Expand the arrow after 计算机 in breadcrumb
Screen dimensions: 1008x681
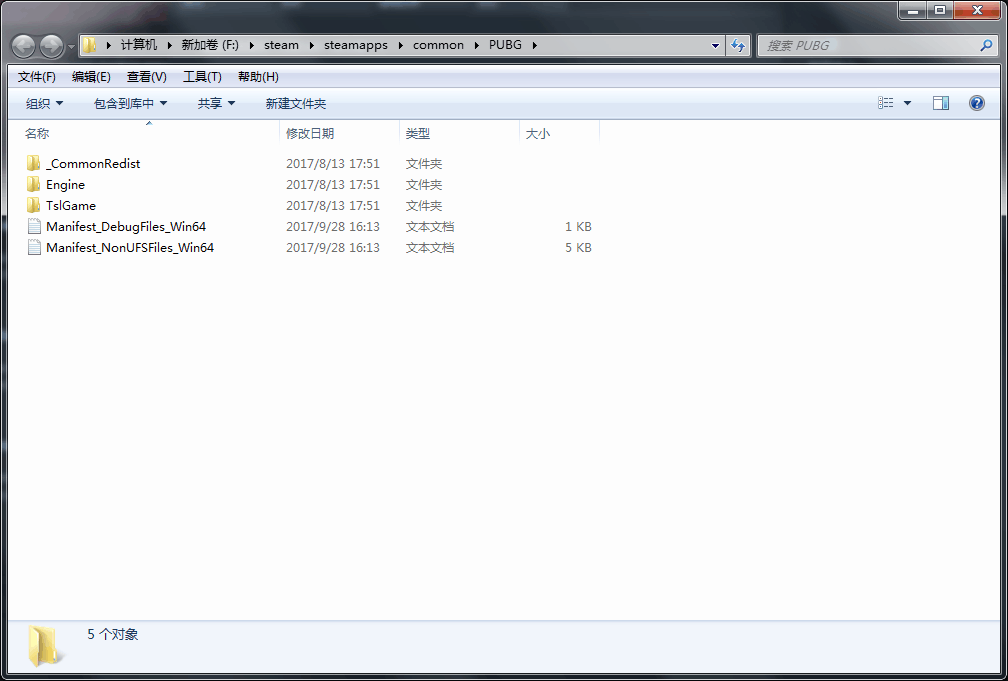[x=170, y=45]
